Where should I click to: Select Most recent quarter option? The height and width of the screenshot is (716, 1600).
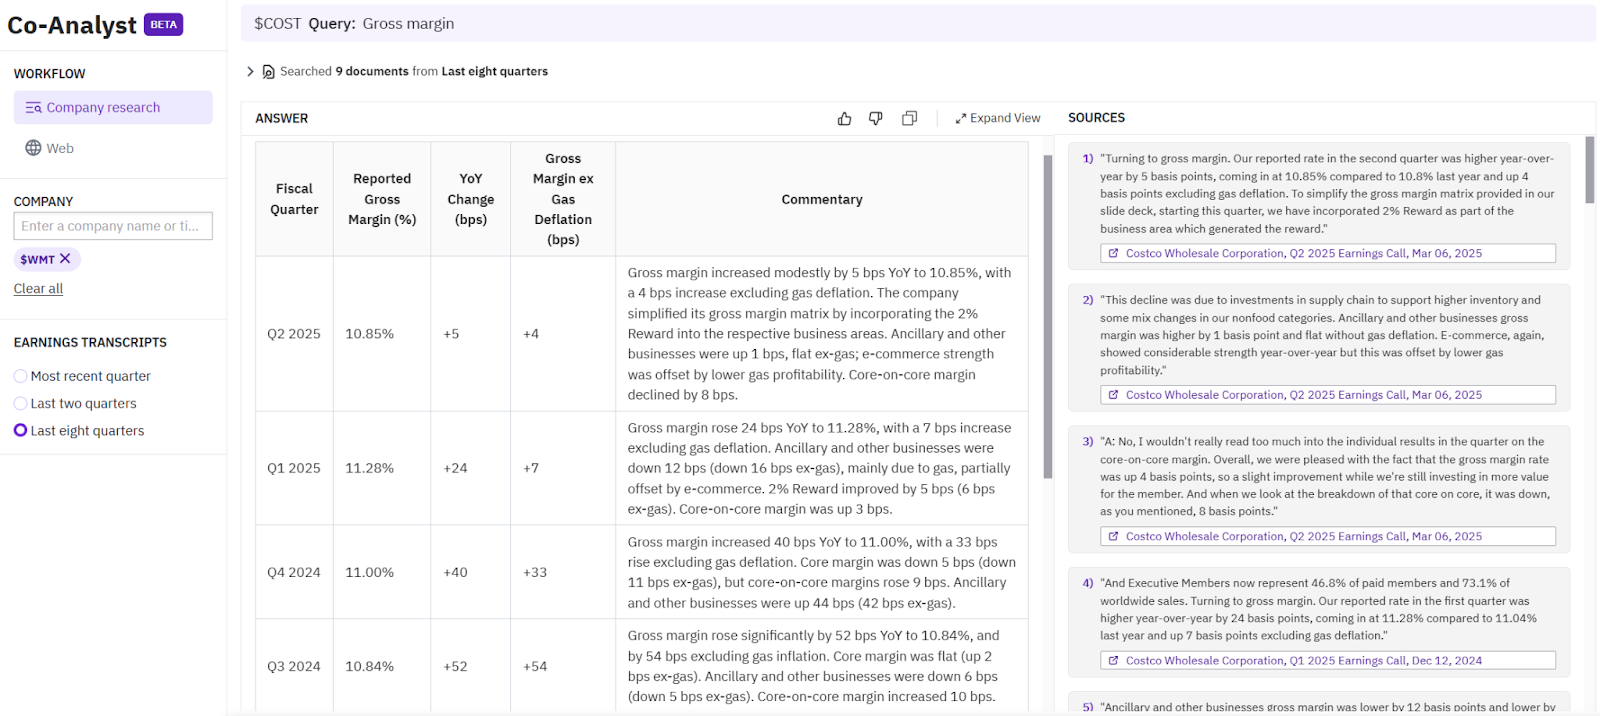[20, 376]
